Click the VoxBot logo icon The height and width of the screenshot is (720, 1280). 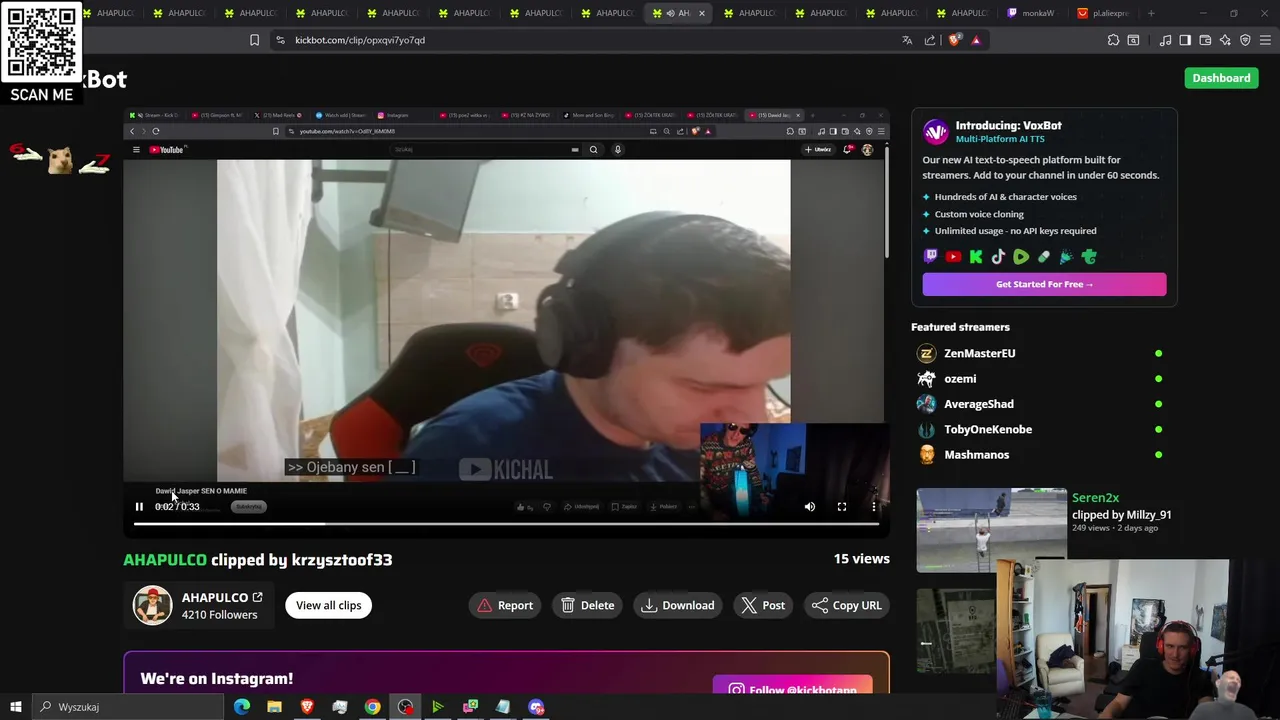(935, 132)
